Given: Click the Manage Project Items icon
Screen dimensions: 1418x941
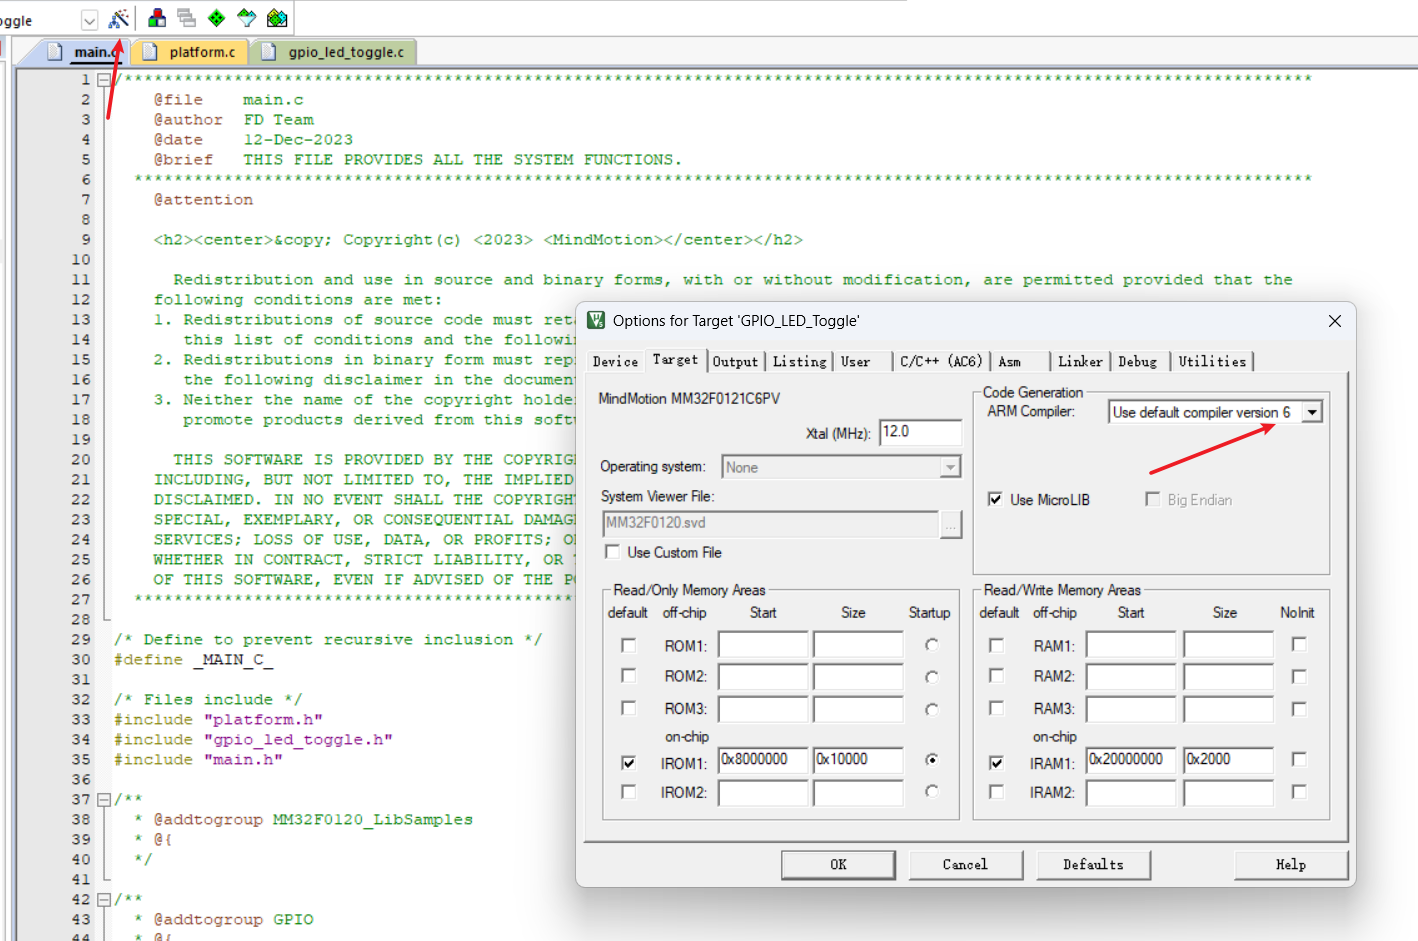Looking at the screenshot, I should click(x=157, y=18).
